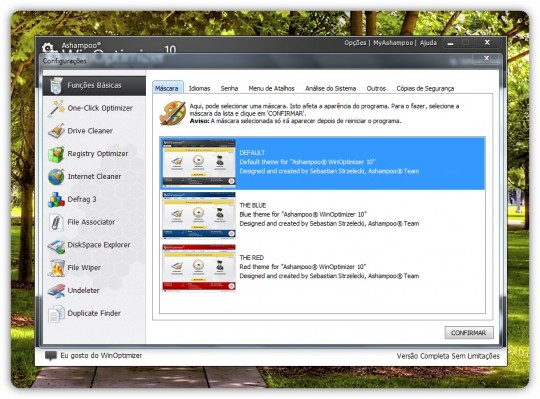Select the Registry Optimizer label
Viewport: 540px width, 399px height.
coord(97,154)
